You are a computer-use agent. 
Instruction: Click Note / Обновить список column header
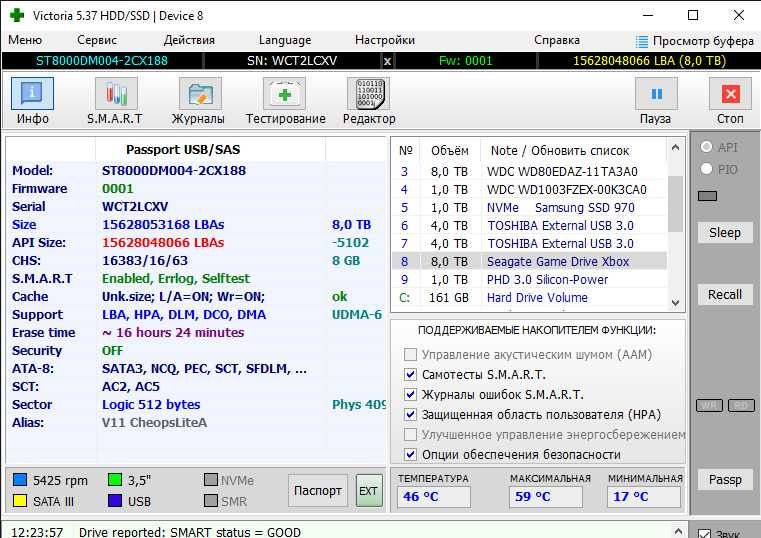click(x=560, y=151)
